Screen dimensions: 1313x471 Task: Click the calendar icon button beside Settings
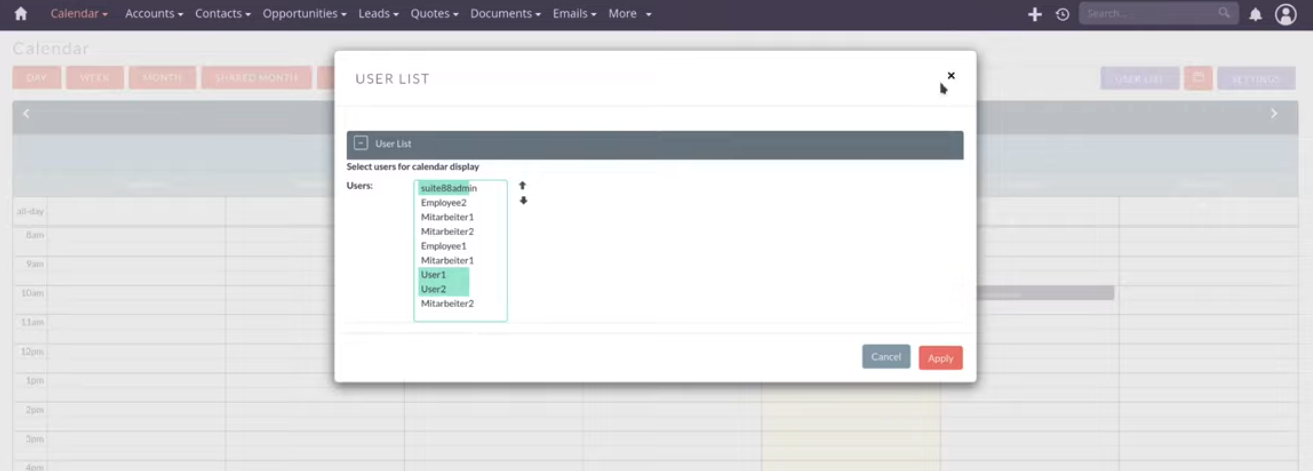pos(1198,78)
